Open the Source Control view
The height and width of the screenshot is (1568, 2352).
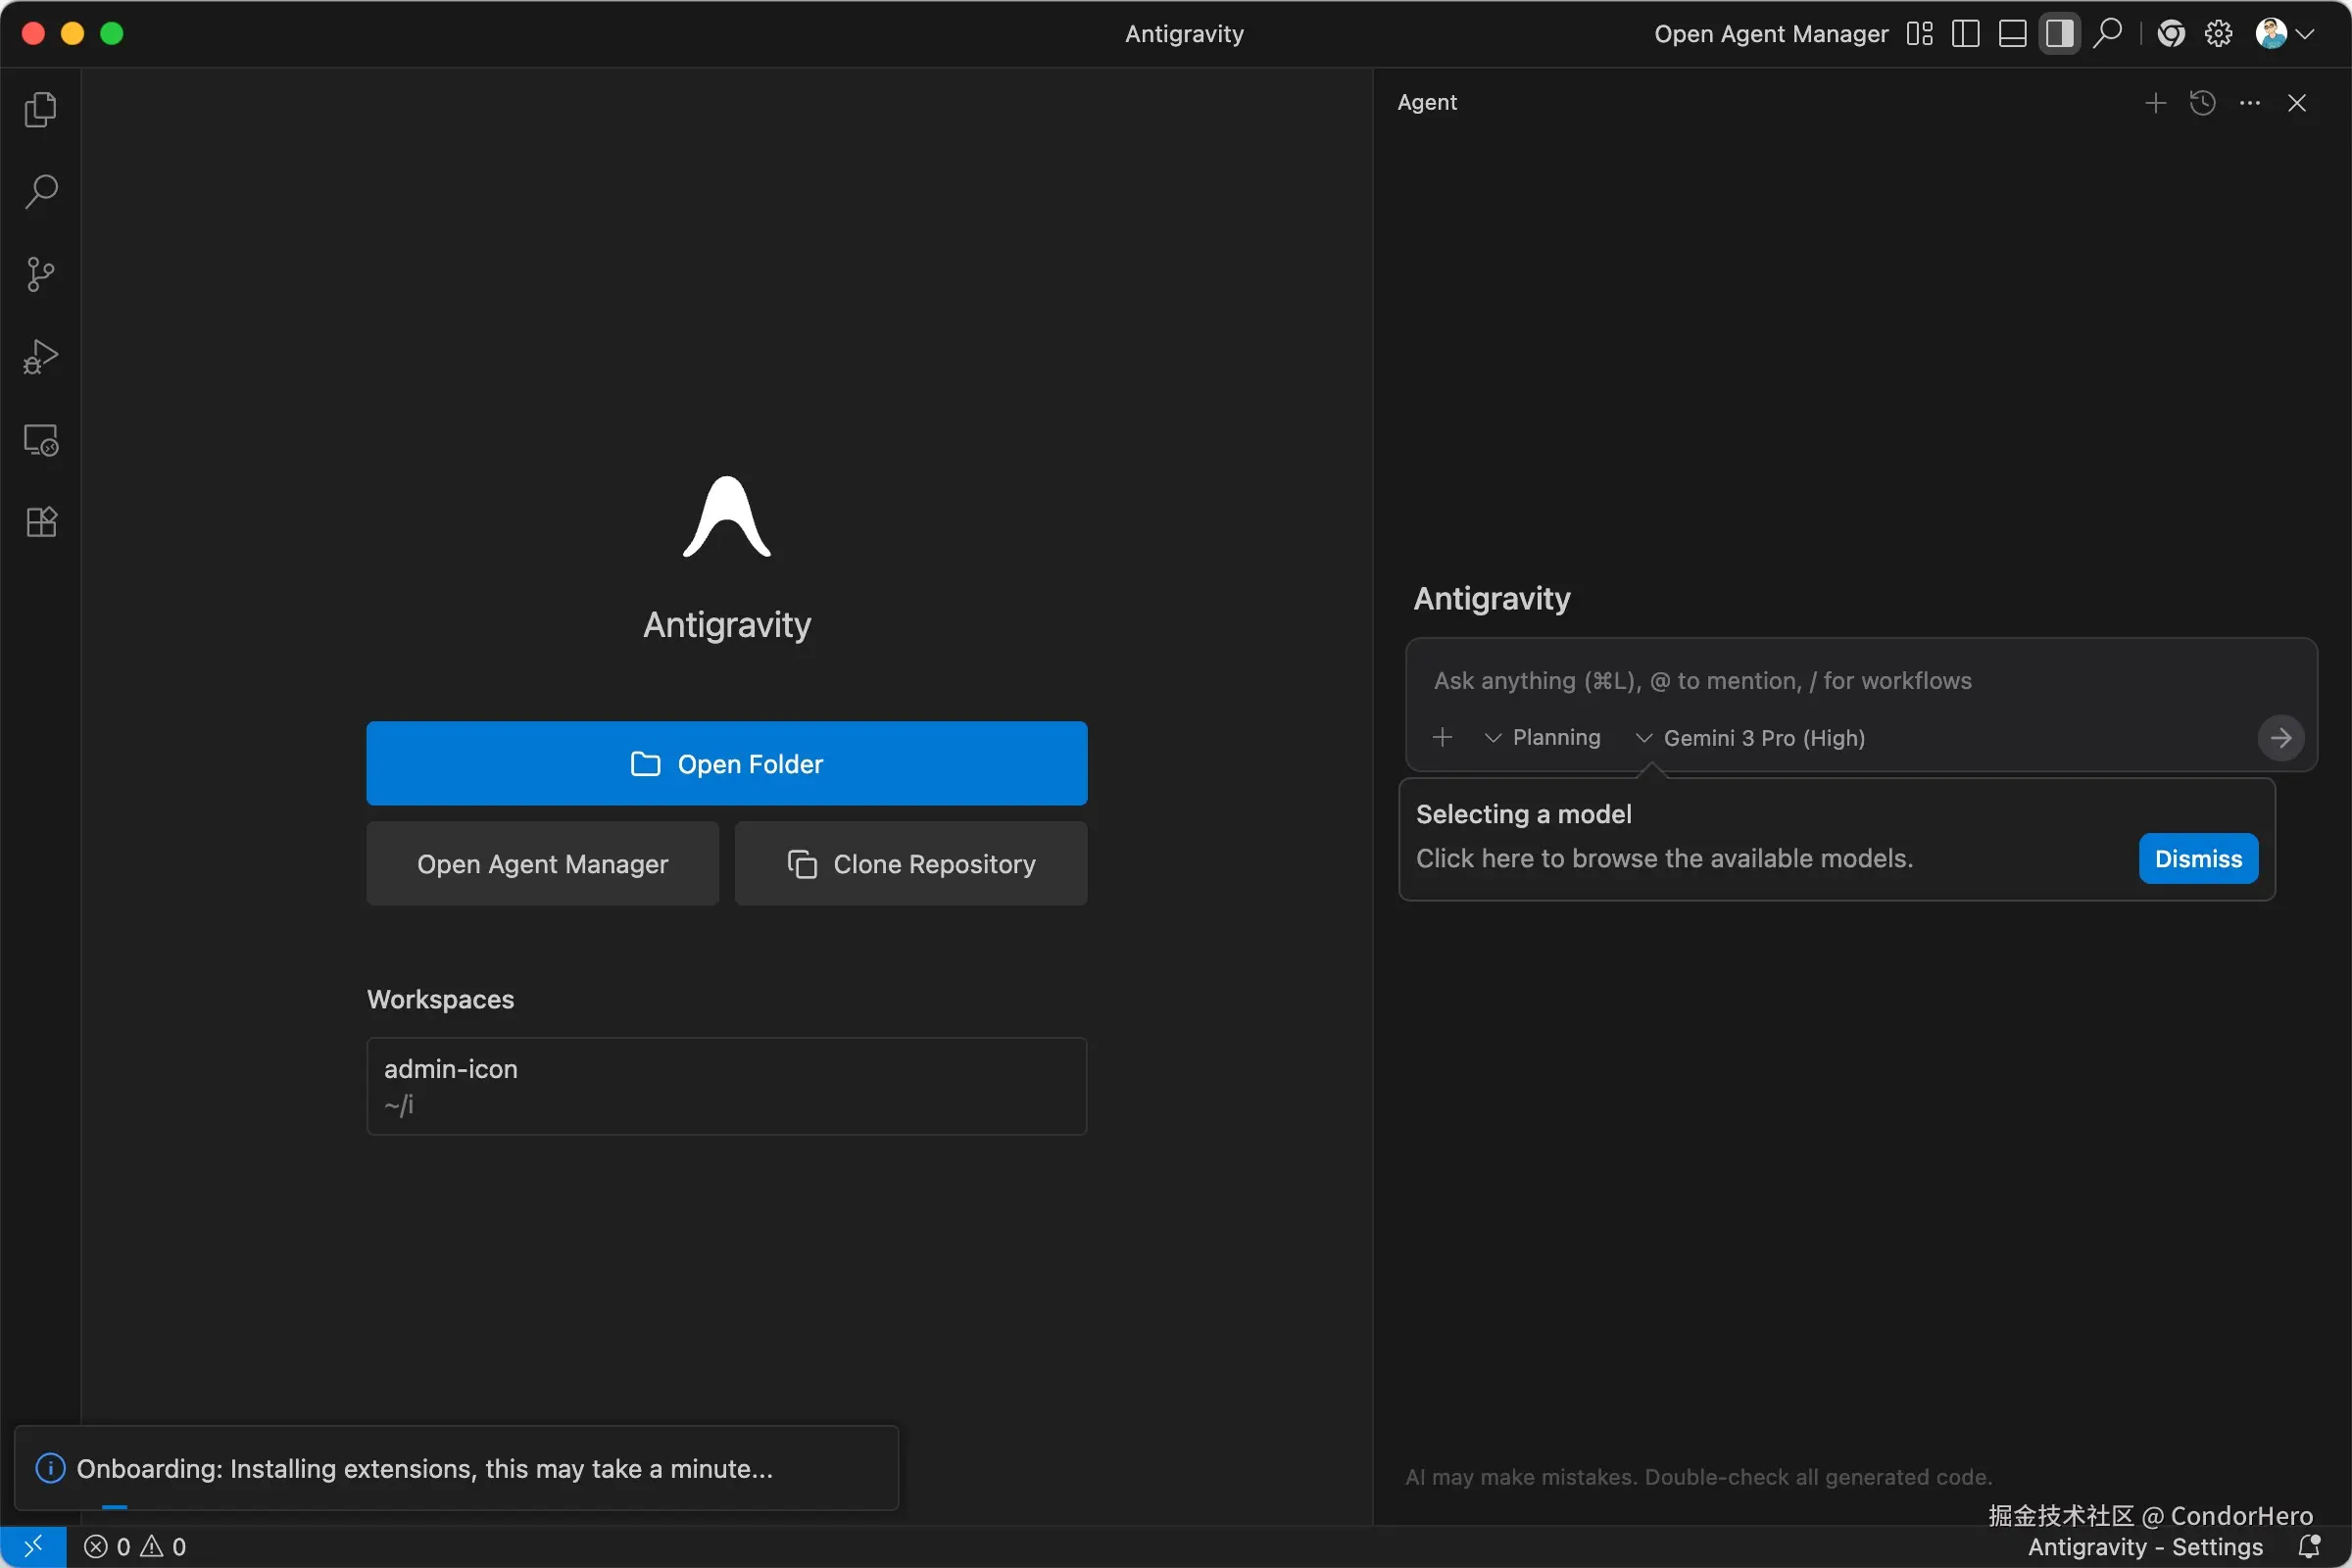[x=40, y=274]
